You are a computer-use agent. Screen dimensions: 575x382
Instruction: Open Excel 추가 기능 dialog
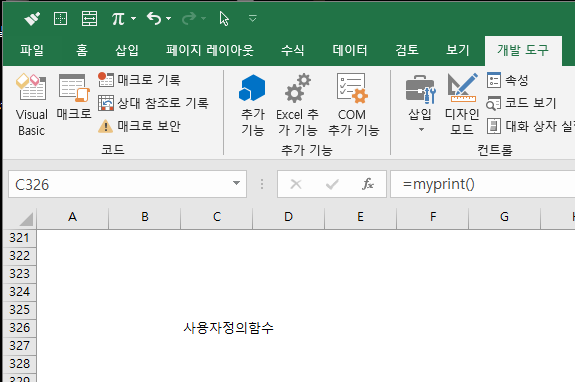[297, 104]
